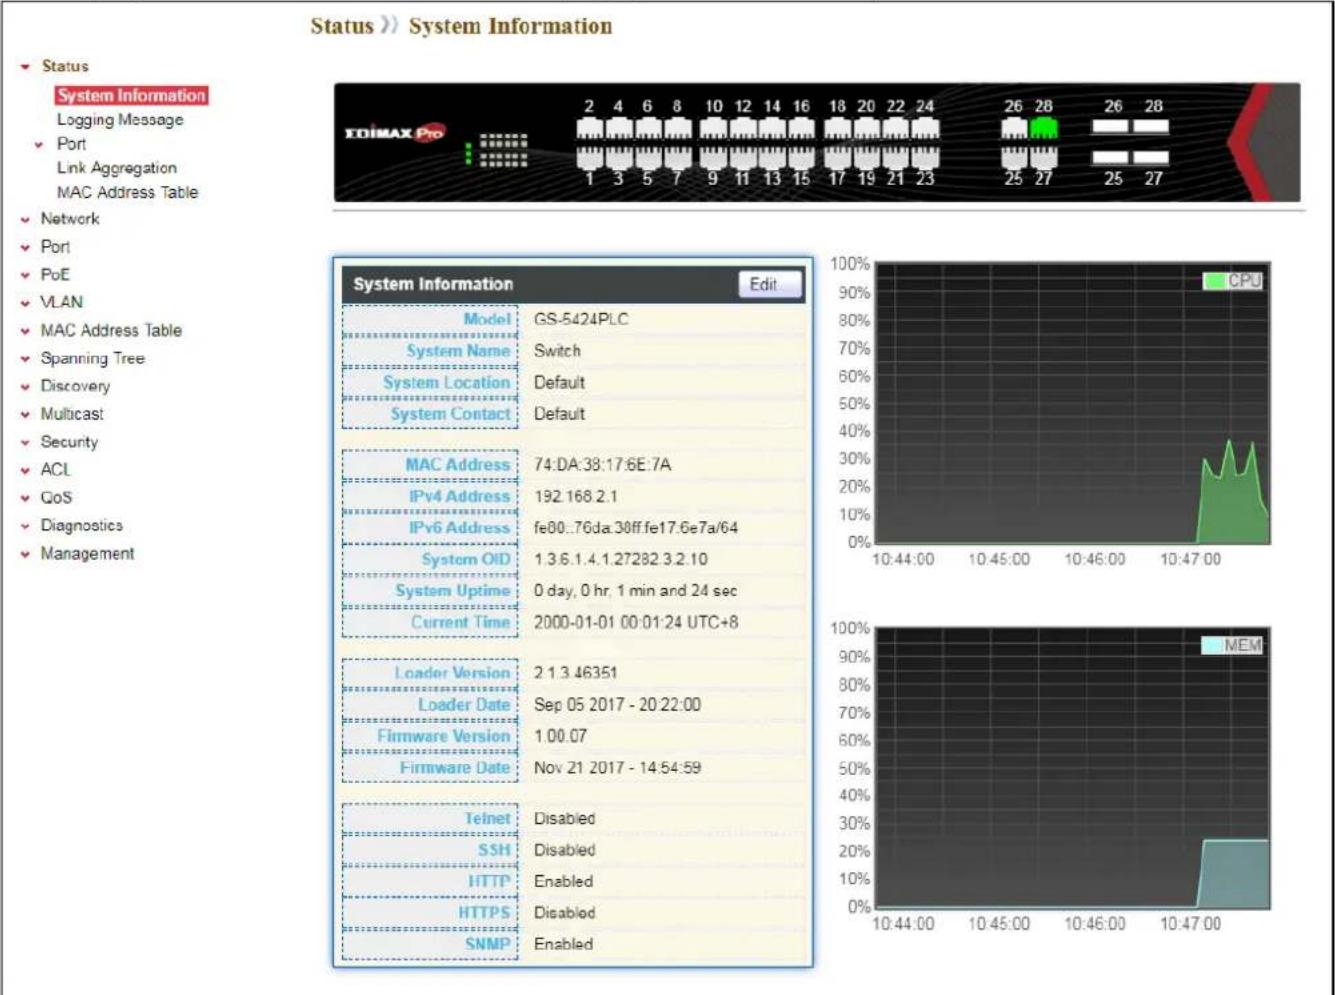
Task: Click the System Uptime value
Action: tap(635, 591)
